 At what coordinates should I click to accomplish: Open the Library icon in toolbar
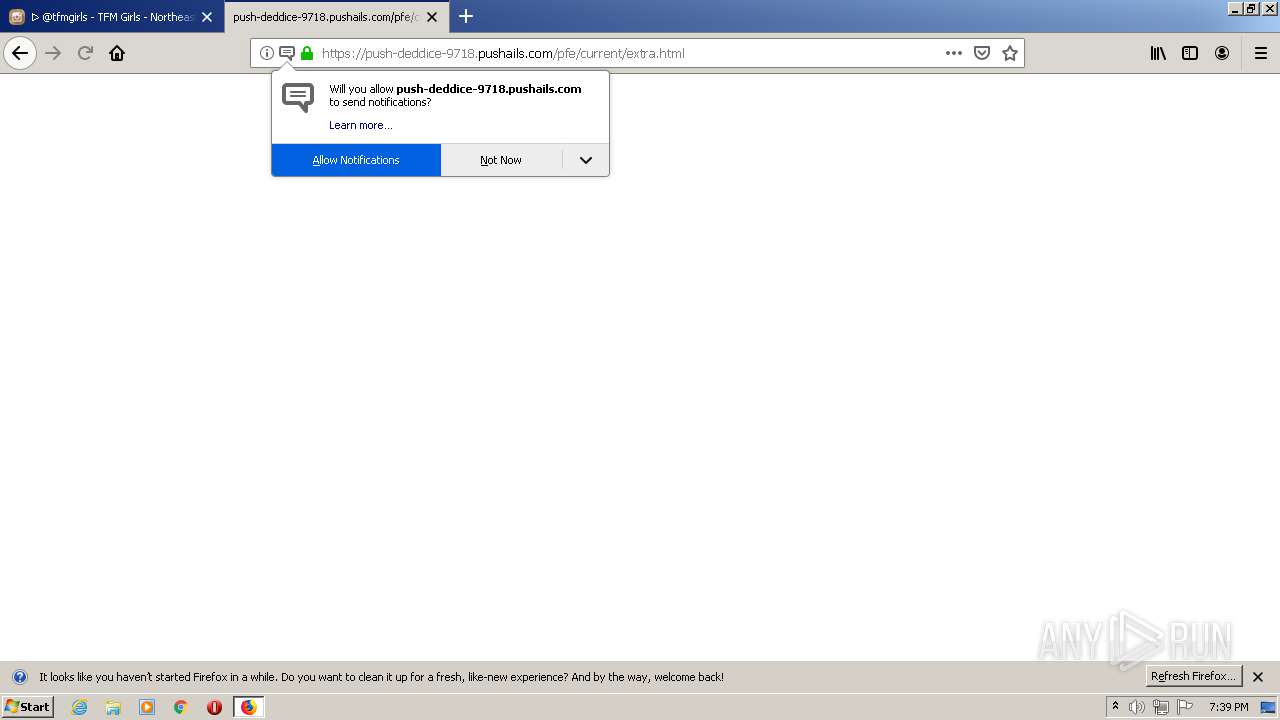point(1158,53)
